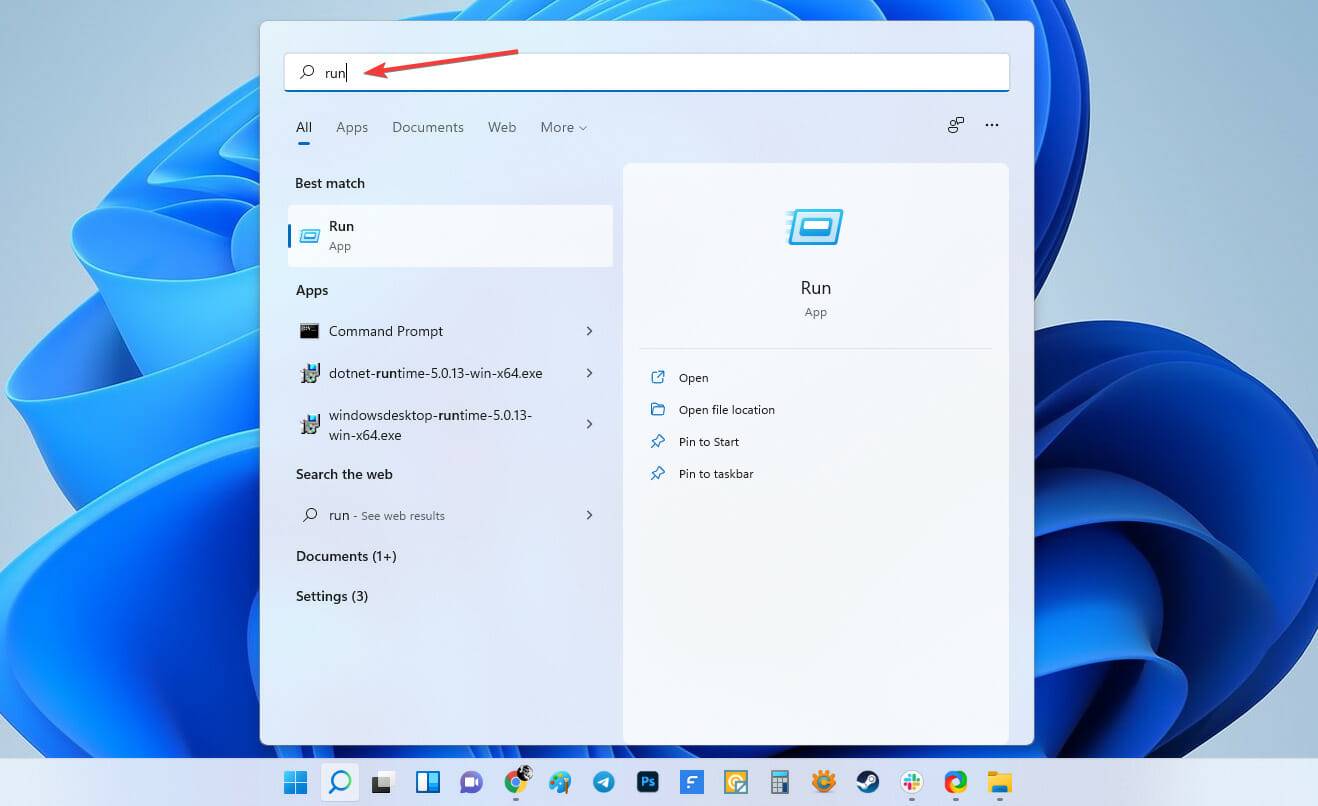Open CCleaner from the taskbar
The image size is (1318, 806).
click(823, 782)
